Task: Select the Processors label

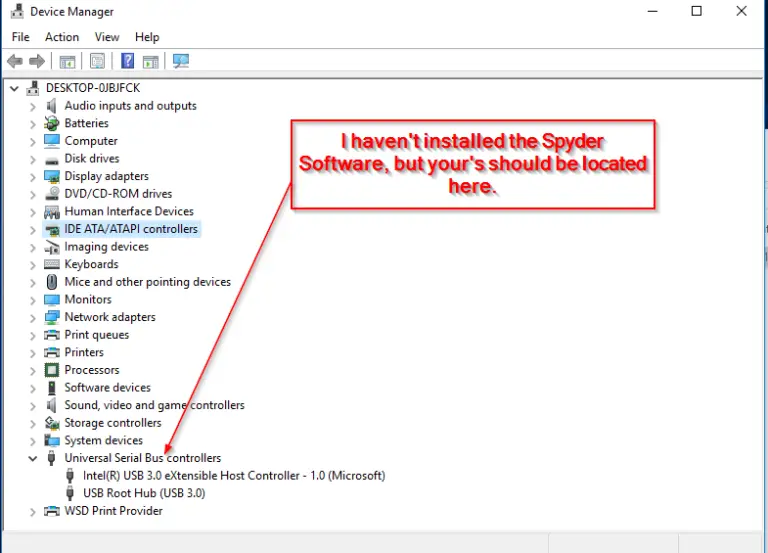Action: pyautogui.click(x=92, y=370)
